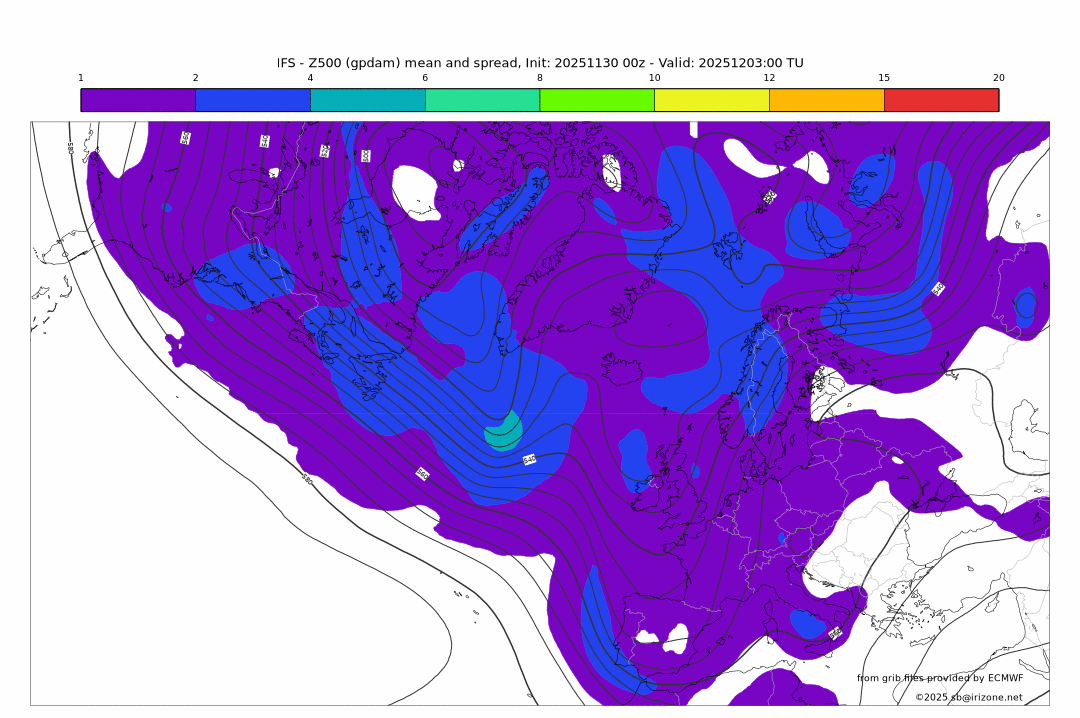This screenshot has width=1080, height=718.
Task: Click the colorbar tick label 10
Action: [x=654, y=78]
